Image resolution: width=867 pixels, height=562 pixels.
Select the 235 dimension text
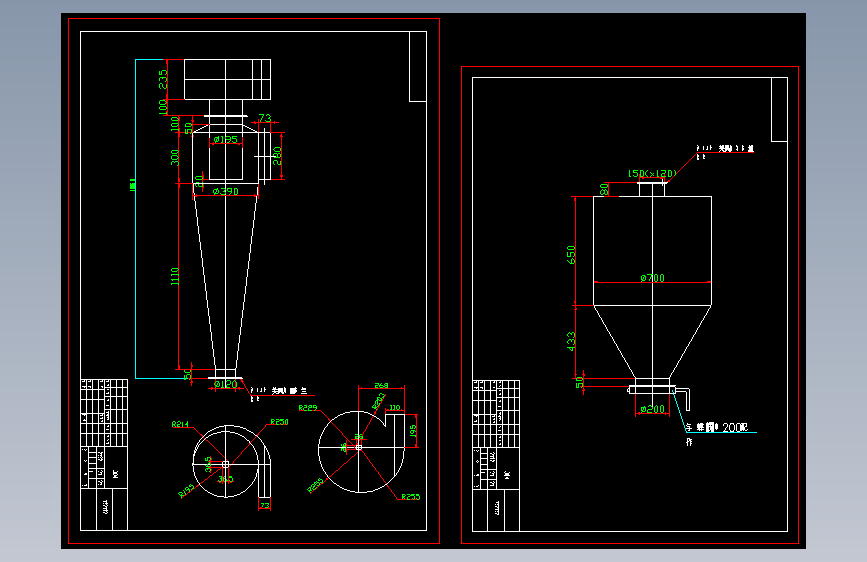(x=163, y=79)
